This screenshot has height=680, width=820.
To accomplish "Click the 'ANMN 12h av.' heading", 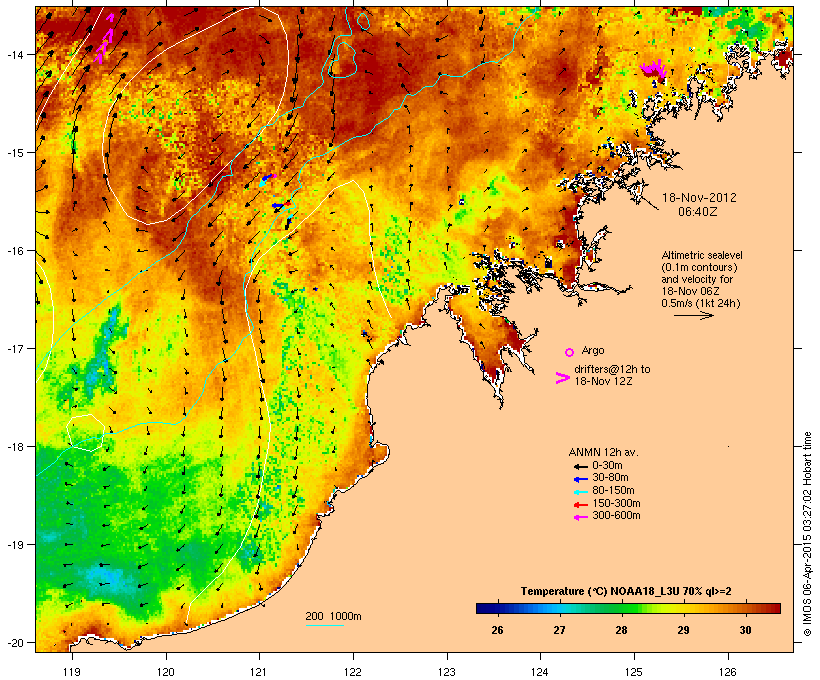I will coord(603,452).
